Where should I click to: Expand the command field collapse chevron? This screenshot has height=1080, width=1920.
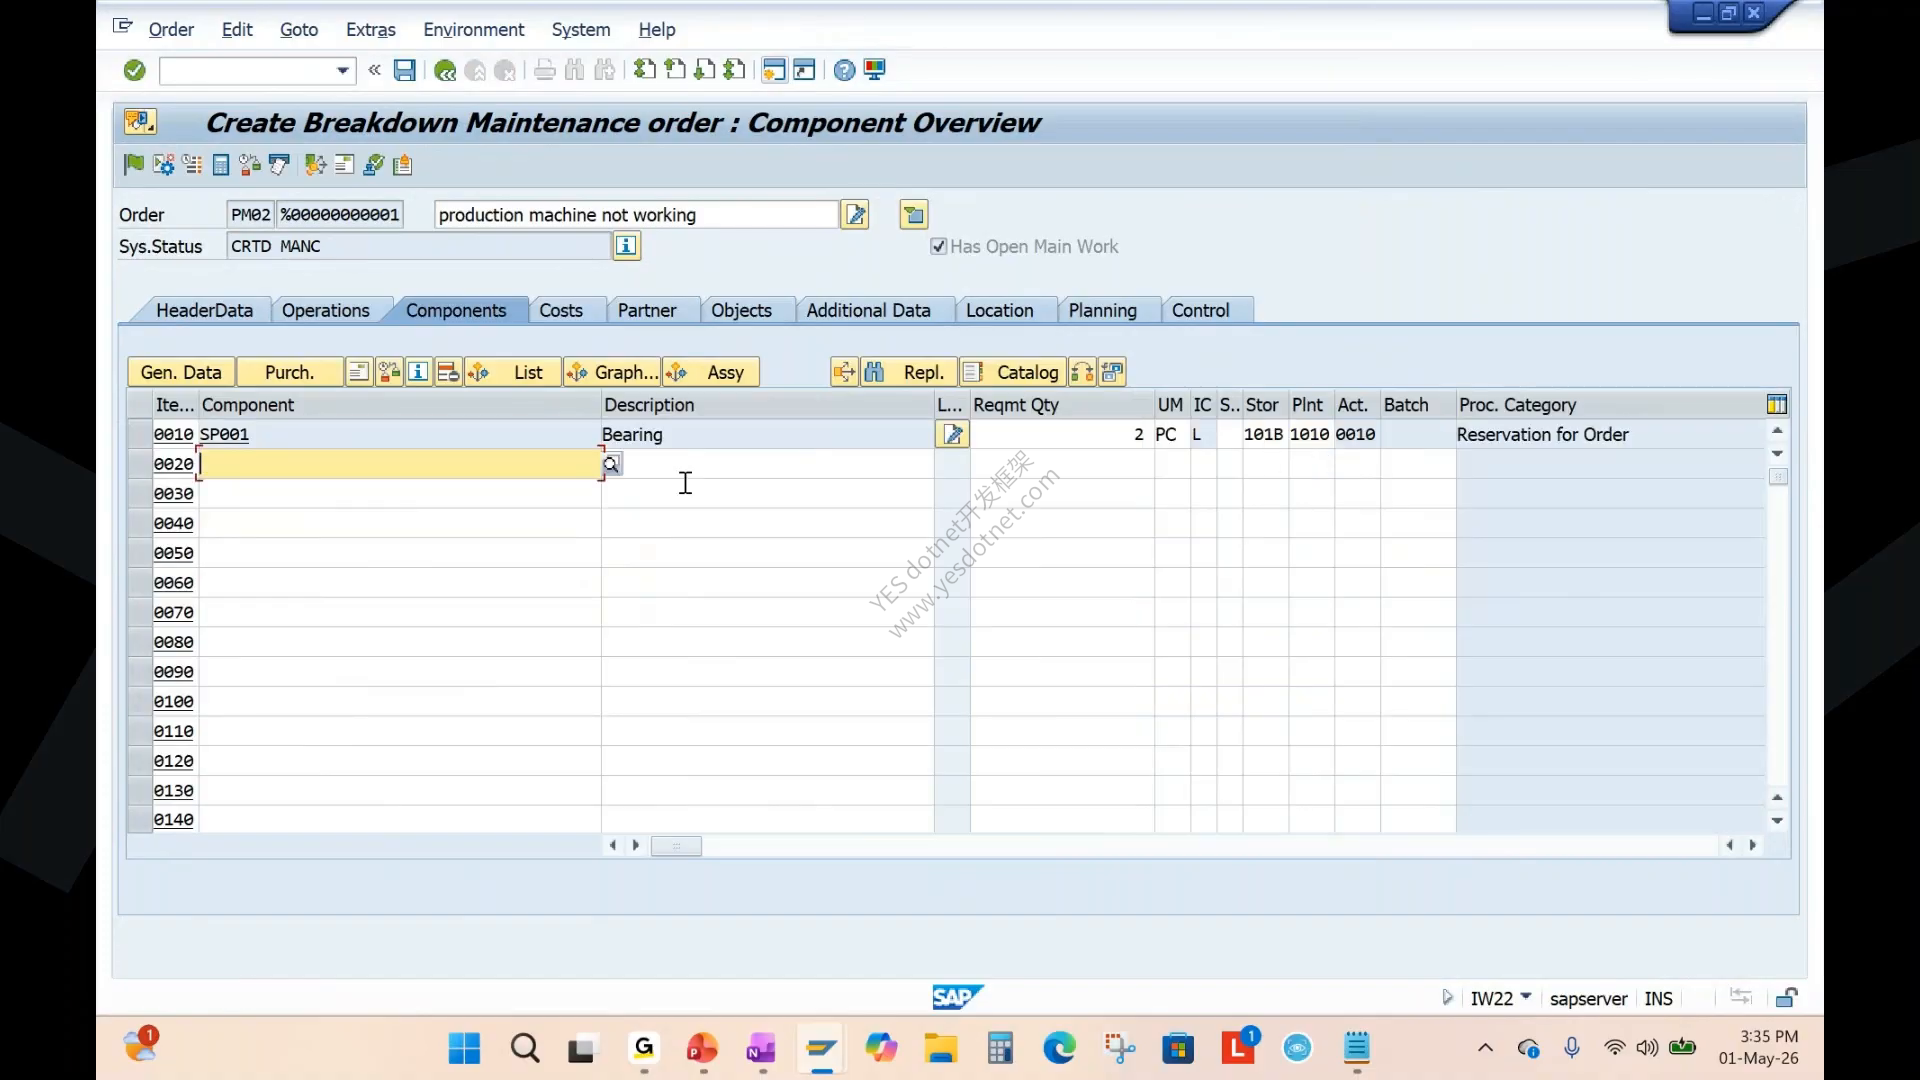point(375,70)
